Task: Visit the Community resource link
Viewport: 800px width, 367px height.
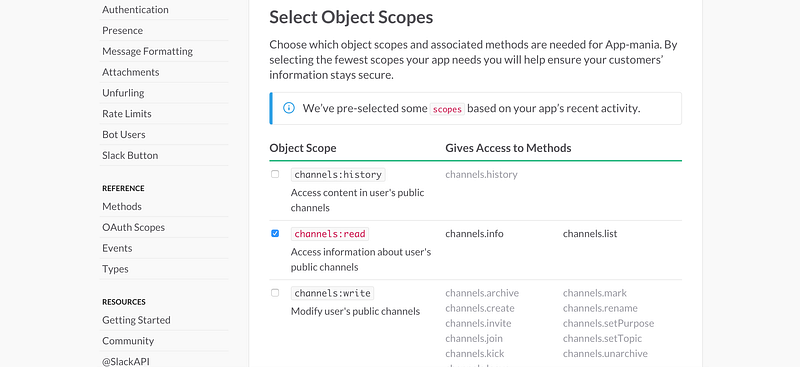Action: (x=128, y=341)
